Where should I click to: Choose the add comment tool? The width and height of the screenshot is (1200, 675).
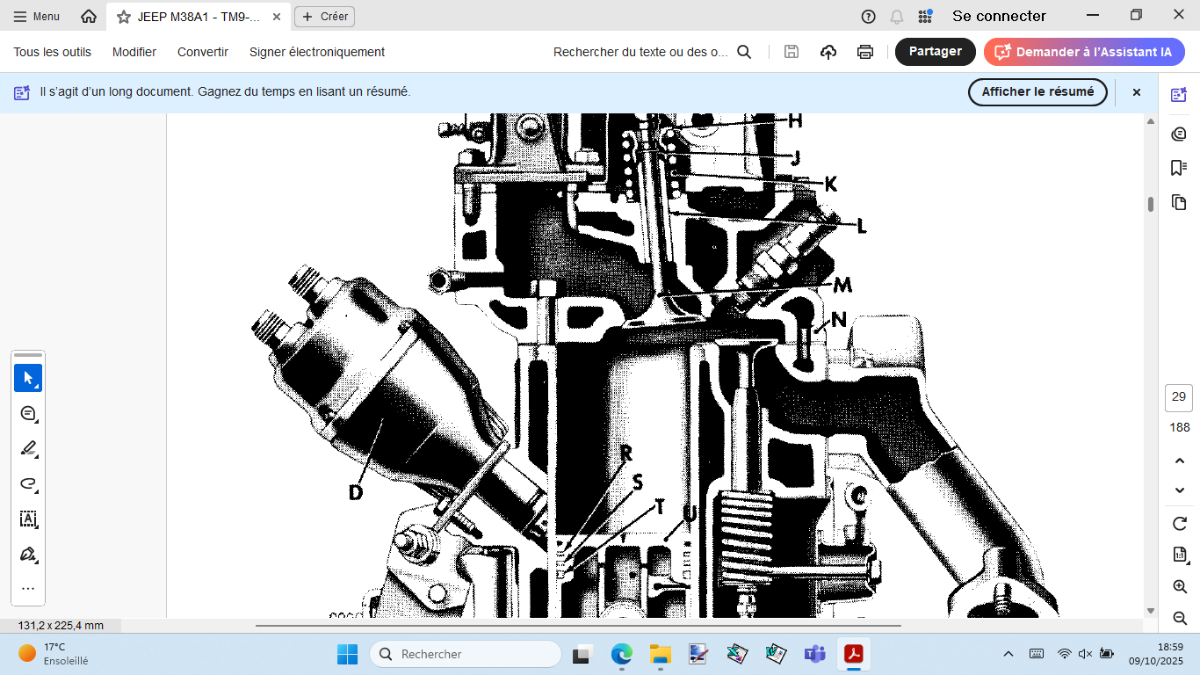pyautogui.click(x=28, y=414)
